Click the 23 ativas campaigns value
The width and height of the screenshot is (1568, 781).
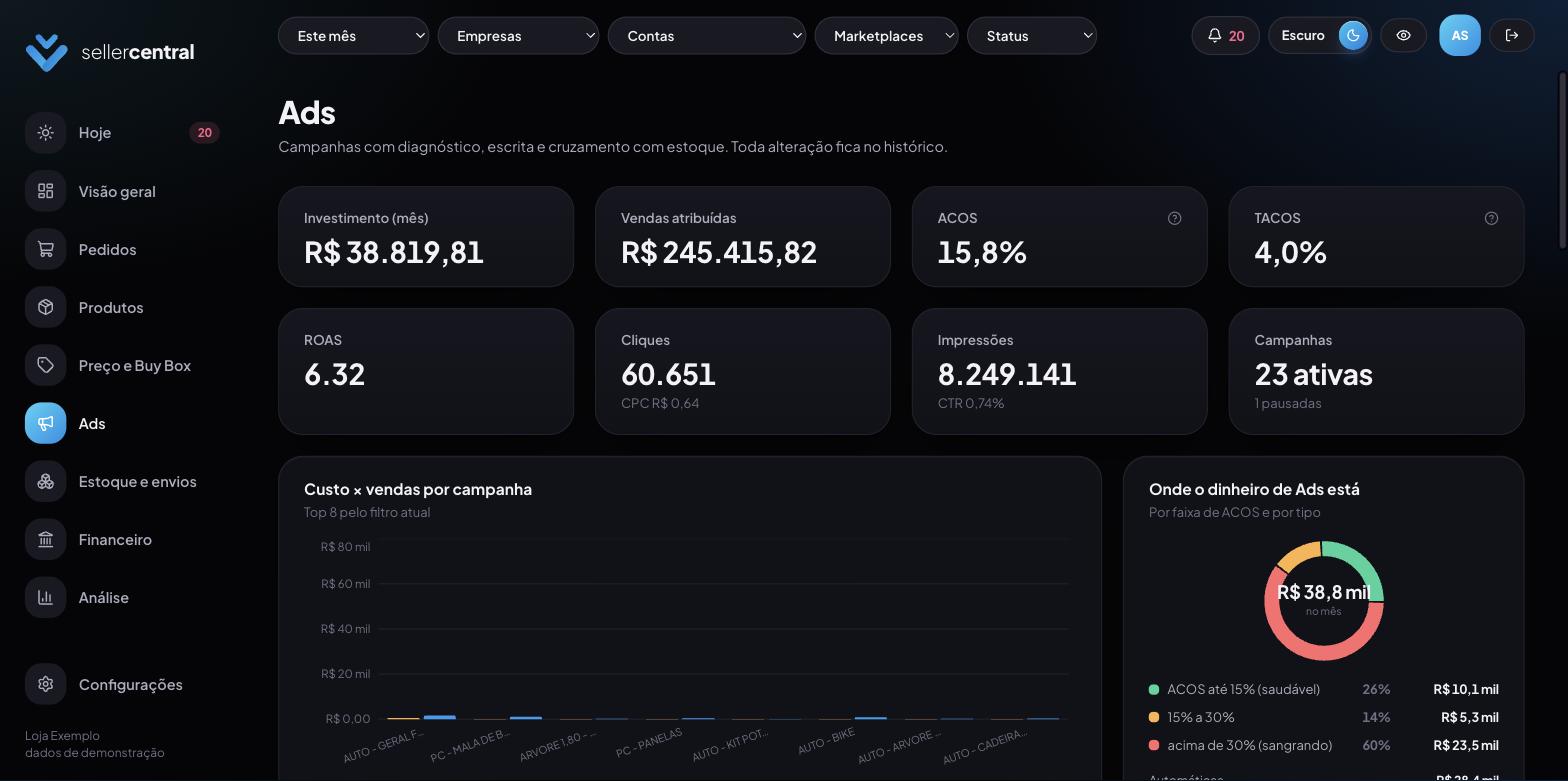coord(1314,374)
